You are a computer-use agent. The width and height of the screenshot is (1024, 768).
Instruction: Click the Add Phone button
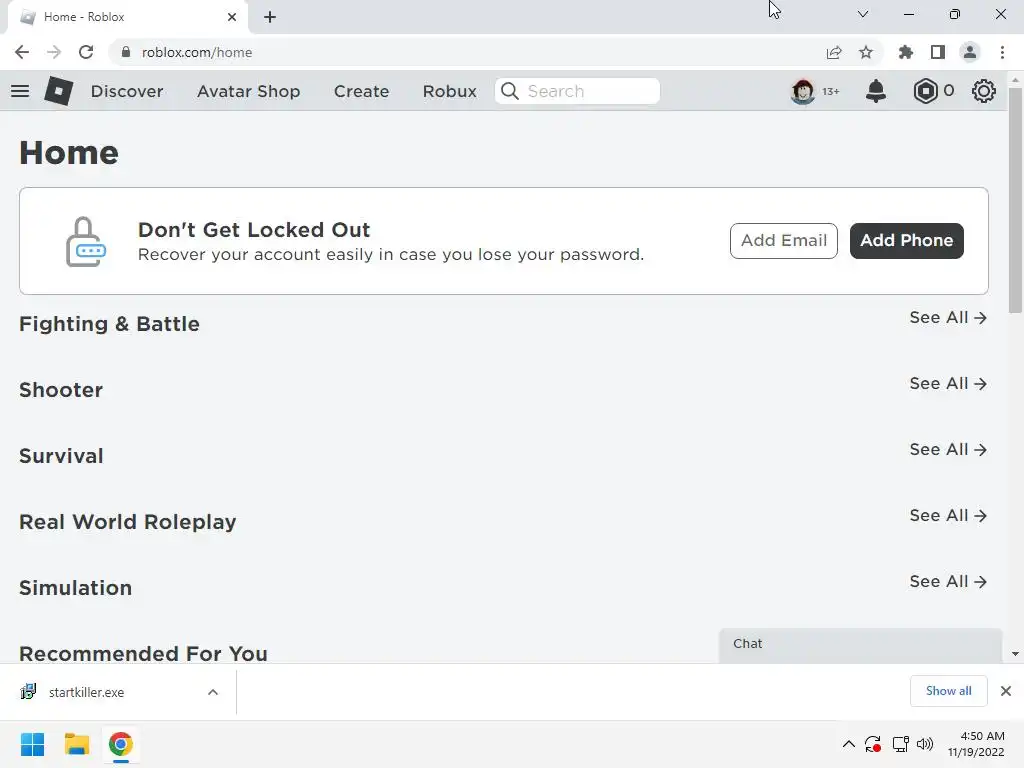906,240
